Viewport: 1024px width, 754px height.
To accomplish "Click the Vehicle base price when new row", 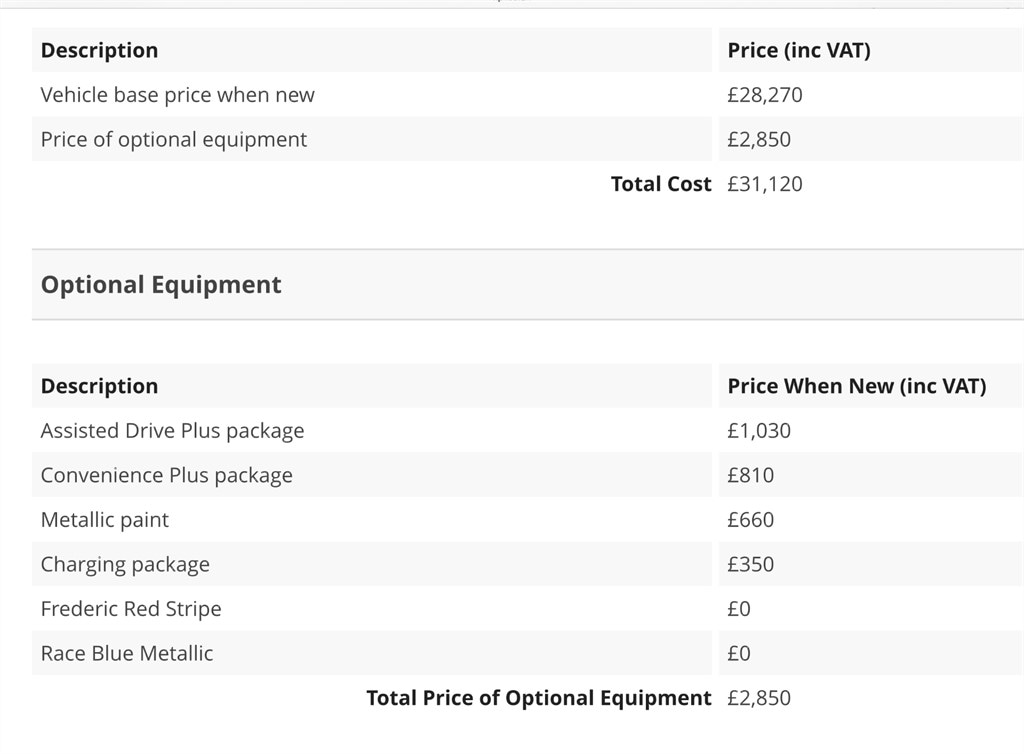I will point(177,95).
